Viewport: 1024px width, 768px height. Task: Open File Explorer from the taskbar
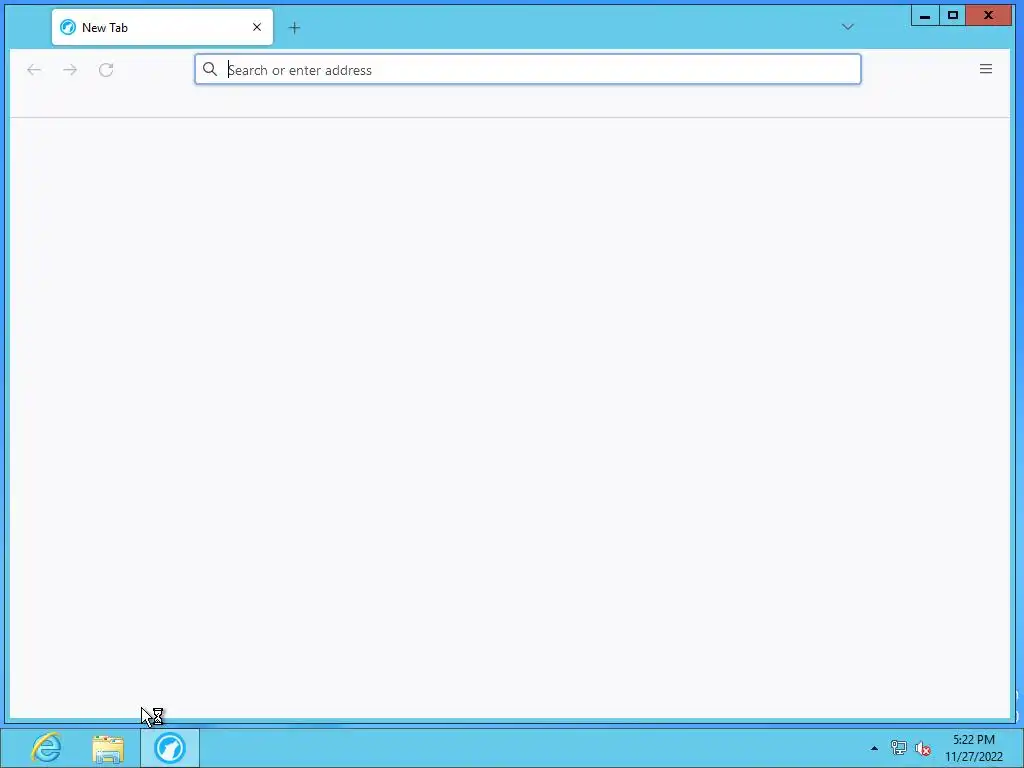tap(108, 748)
